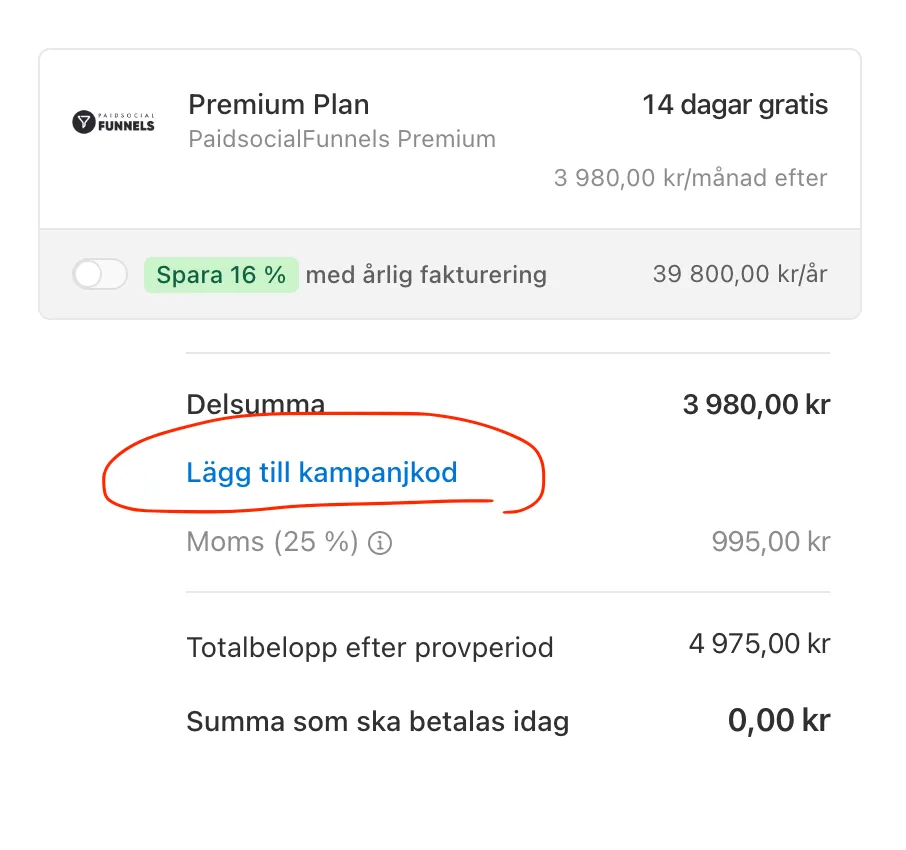This screenshot has width=906, height=850.
Task: Click the 995,00 kr tax amount
Action: [771, 542]
